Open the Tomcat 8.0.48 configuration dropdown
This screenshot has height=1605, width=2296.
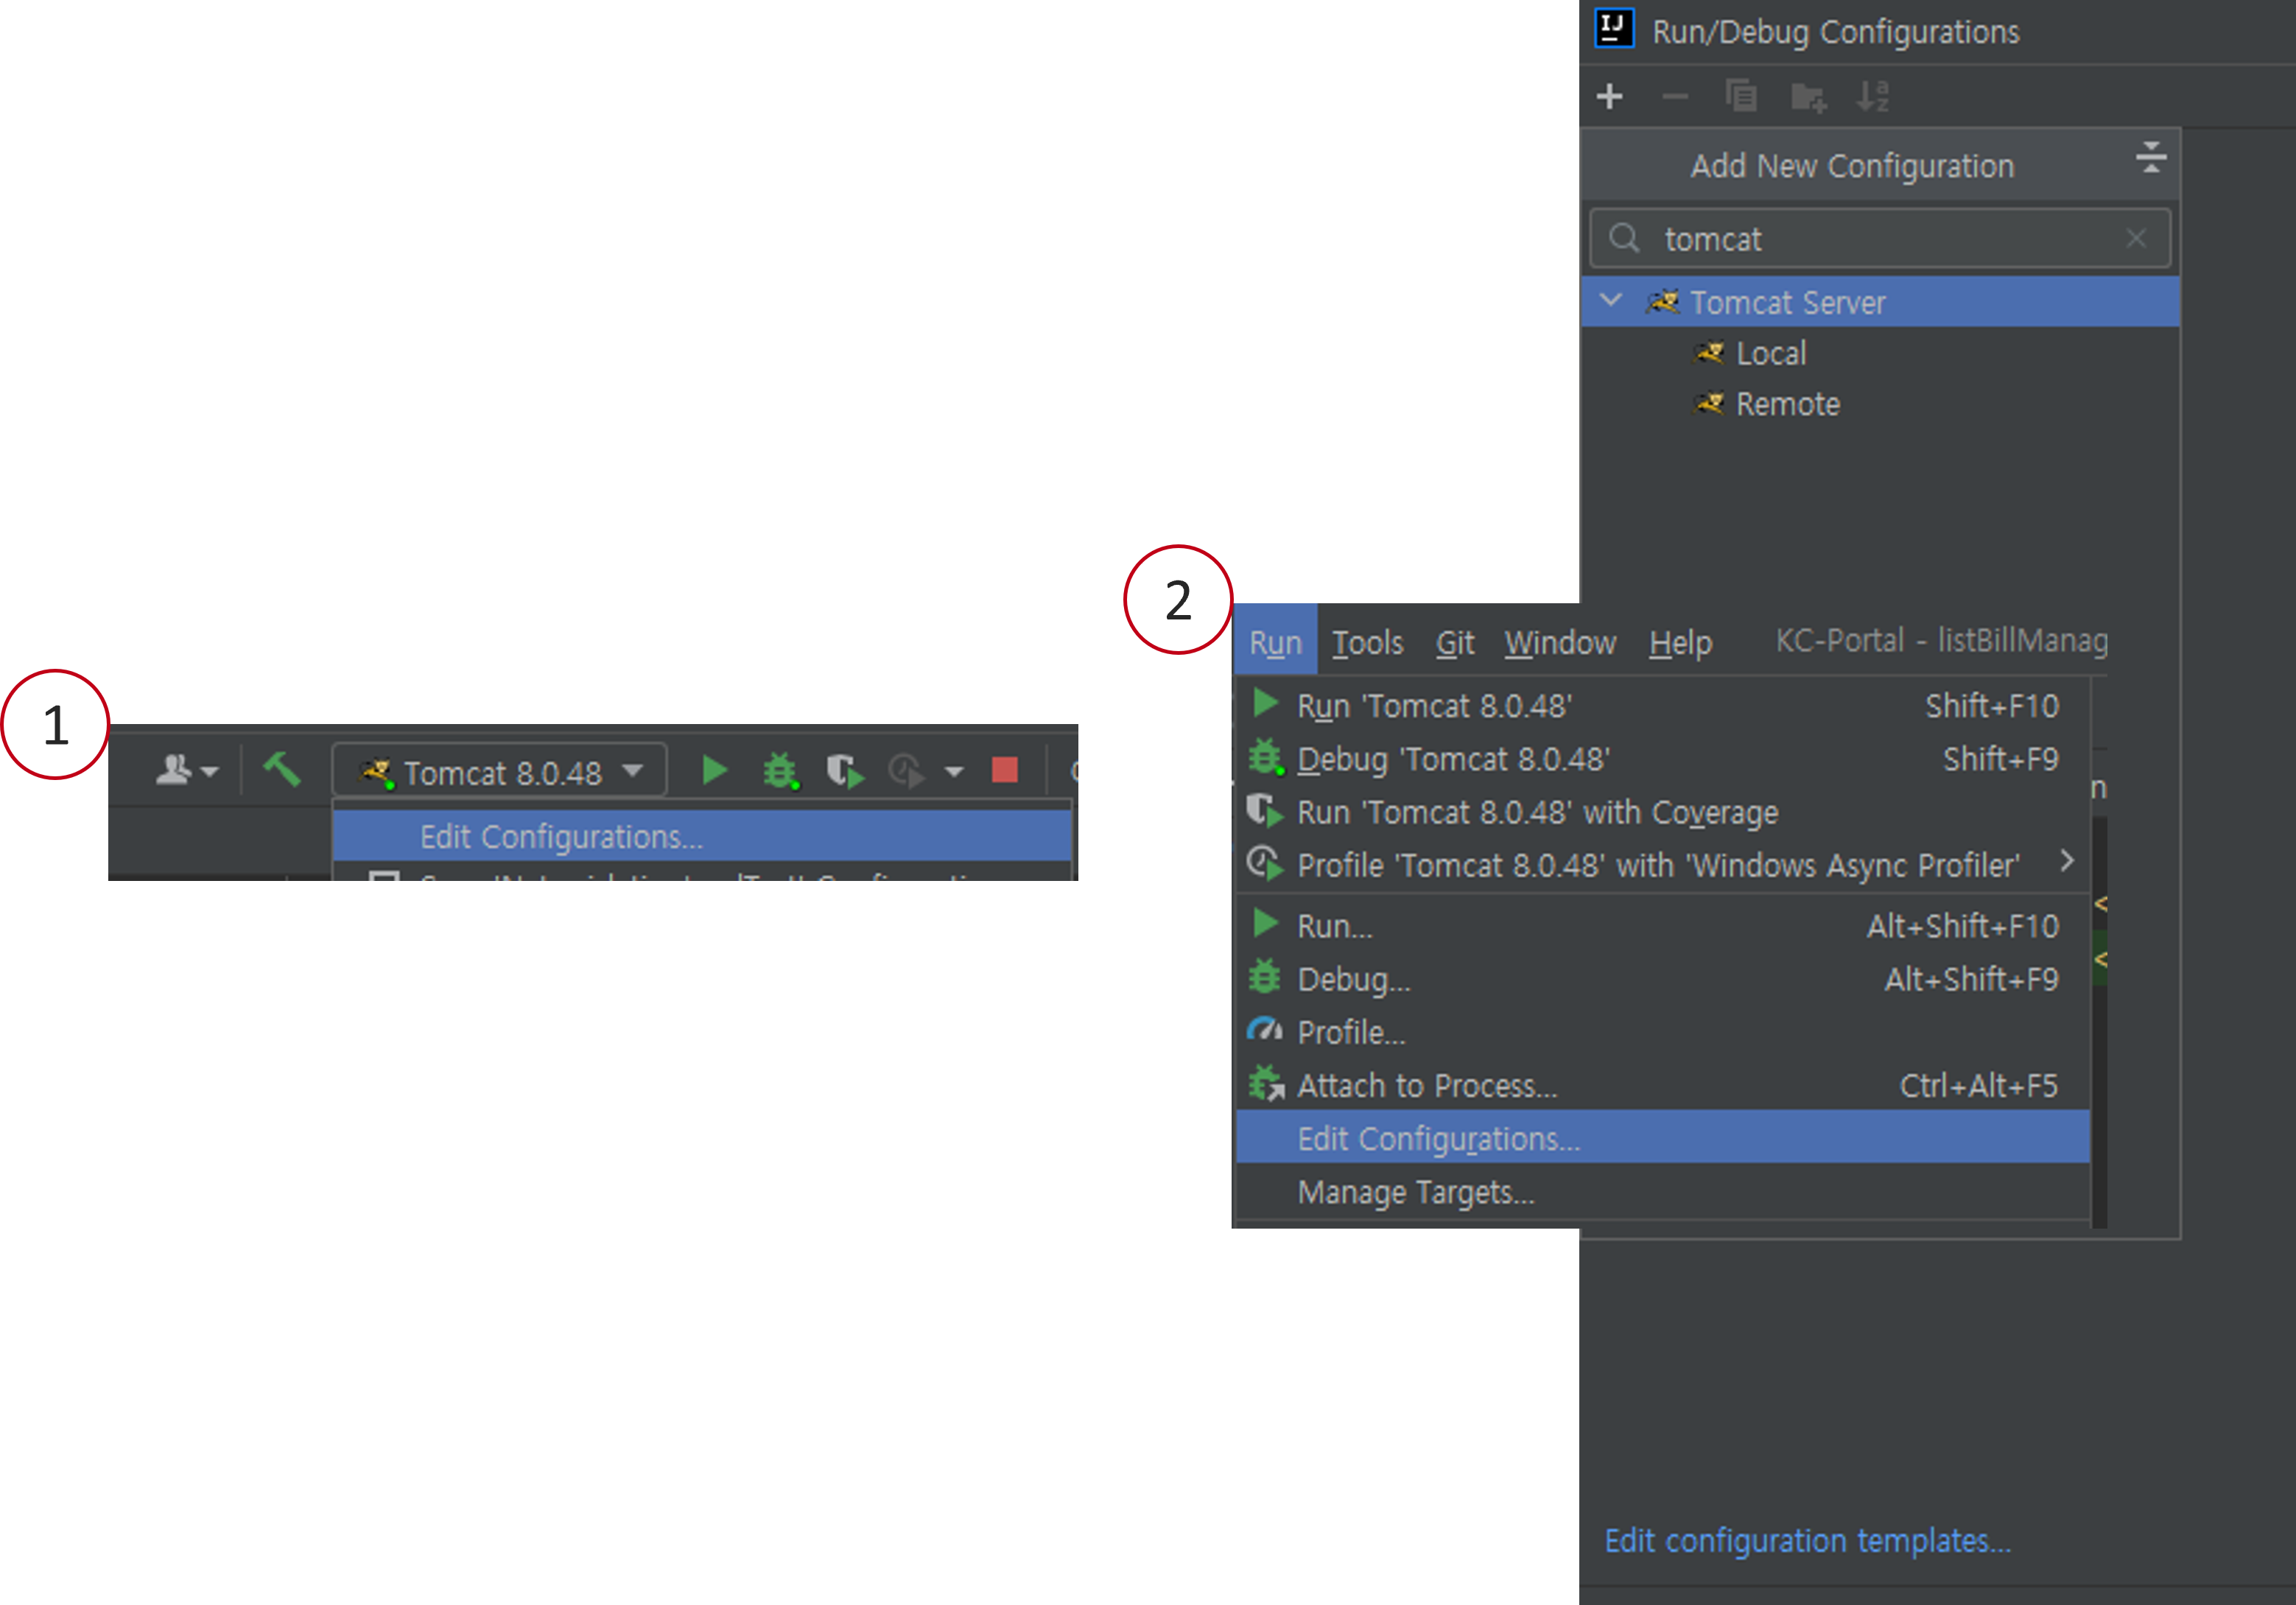500,772
